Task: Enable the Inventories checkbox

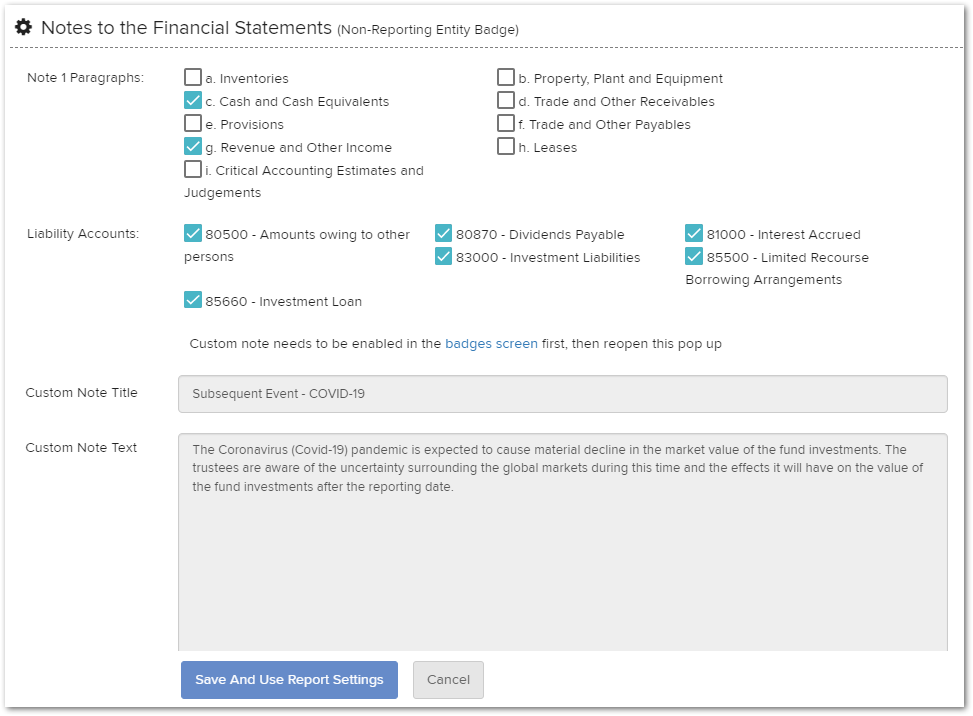Action: (x=193, y=77)
